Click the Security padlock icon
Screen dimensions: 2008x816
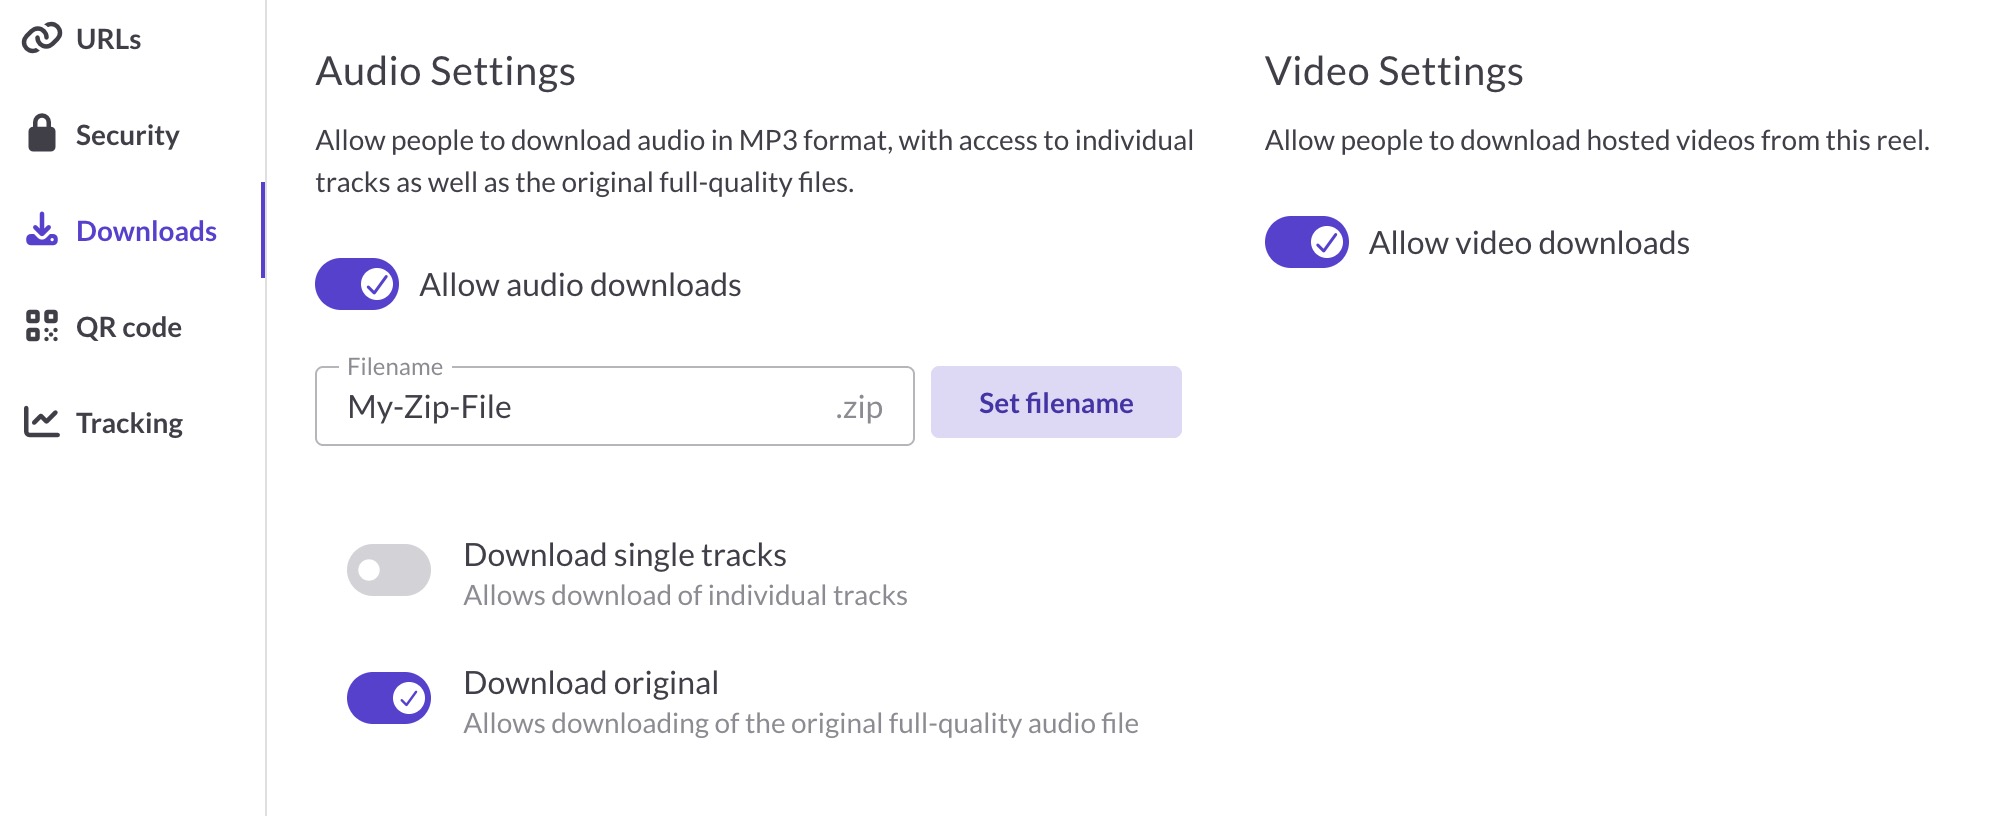(x=42, y=133)
